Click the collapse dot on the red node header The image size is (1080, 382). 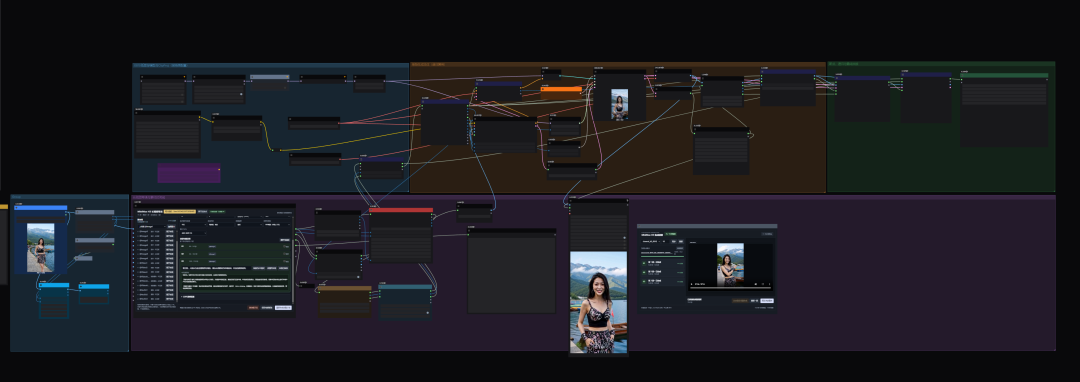point(372,209)
